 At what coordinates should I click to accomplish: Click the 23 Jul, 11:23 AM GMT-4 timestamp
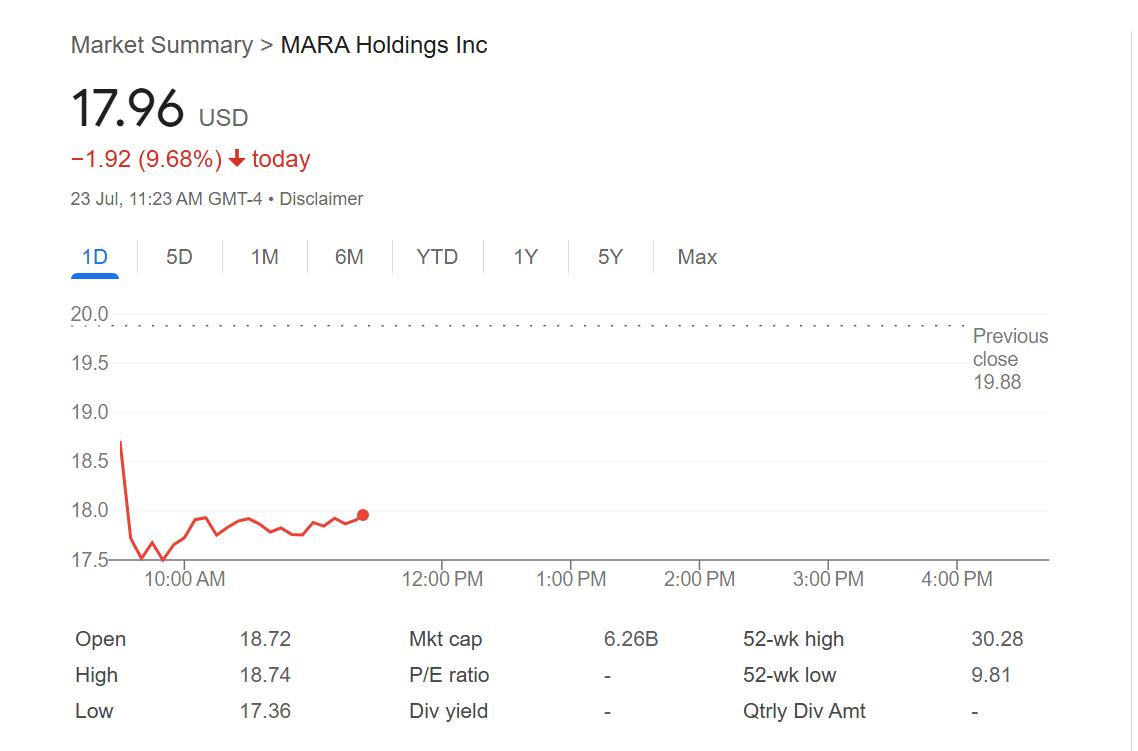pyautogui.click(x=166, y=199)
